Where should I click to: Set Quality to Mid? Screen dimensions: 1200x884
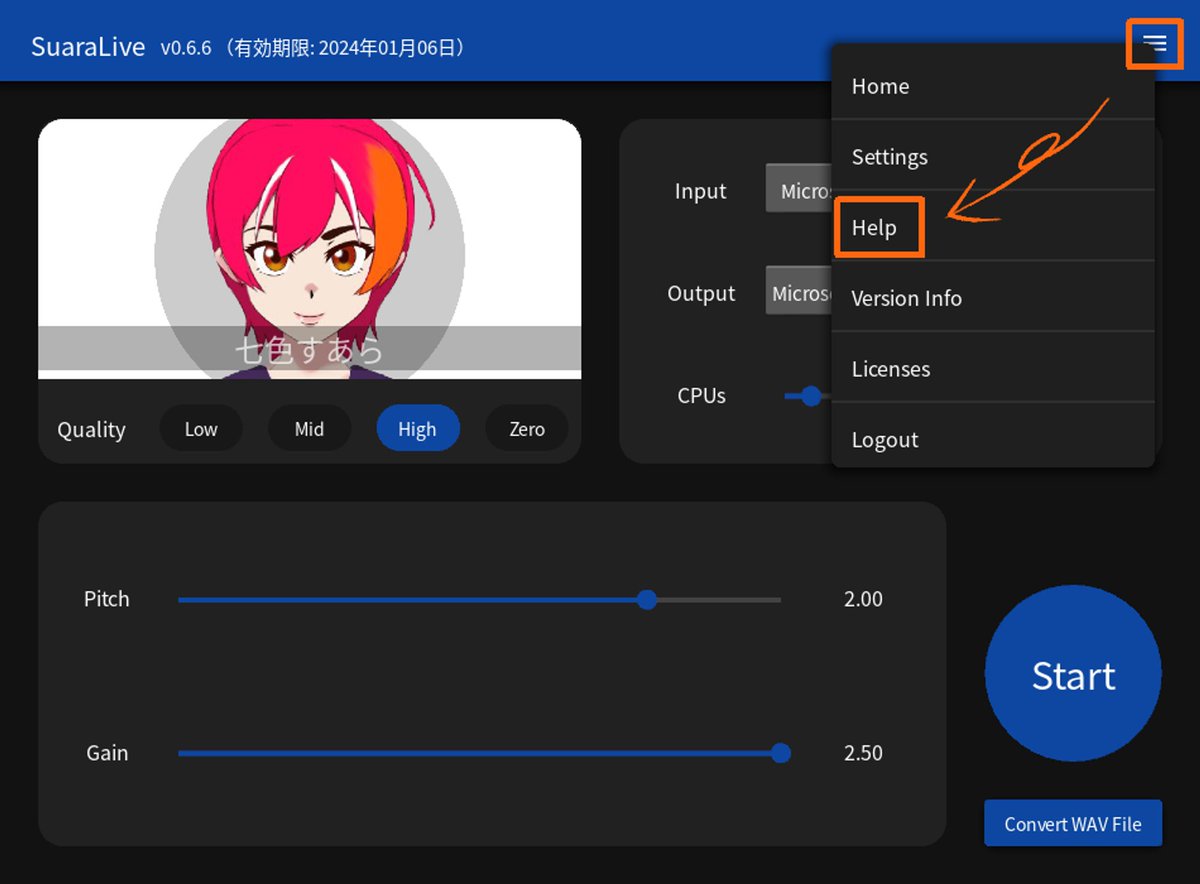click(x=309, y=429)
